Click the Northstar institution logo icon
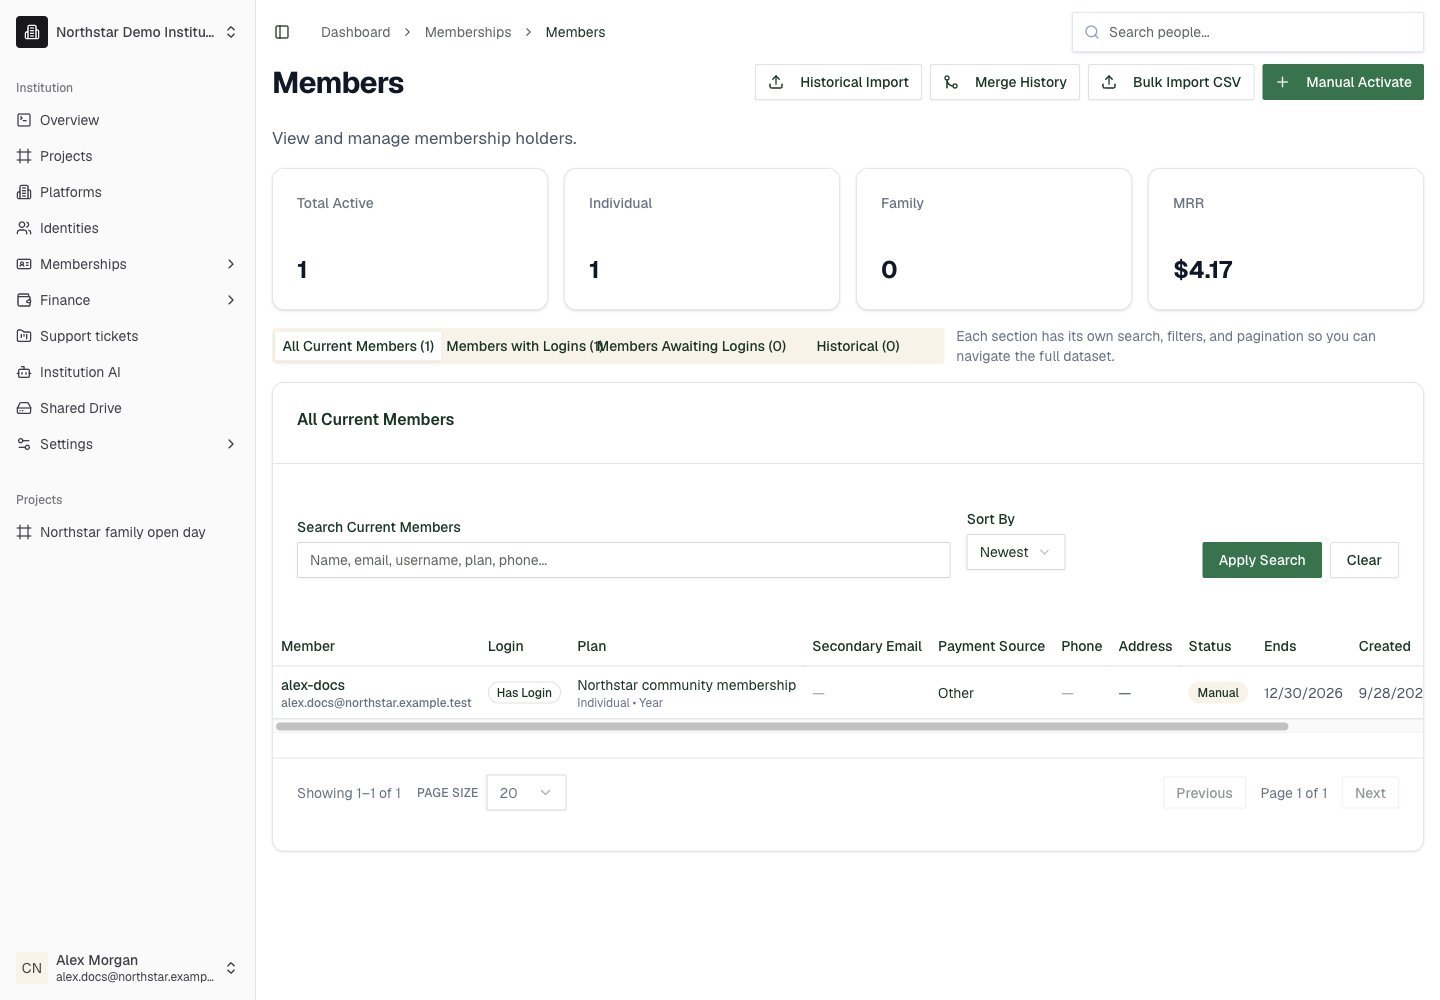This screenshot has width=1440, height=1000. pos(32,32)
